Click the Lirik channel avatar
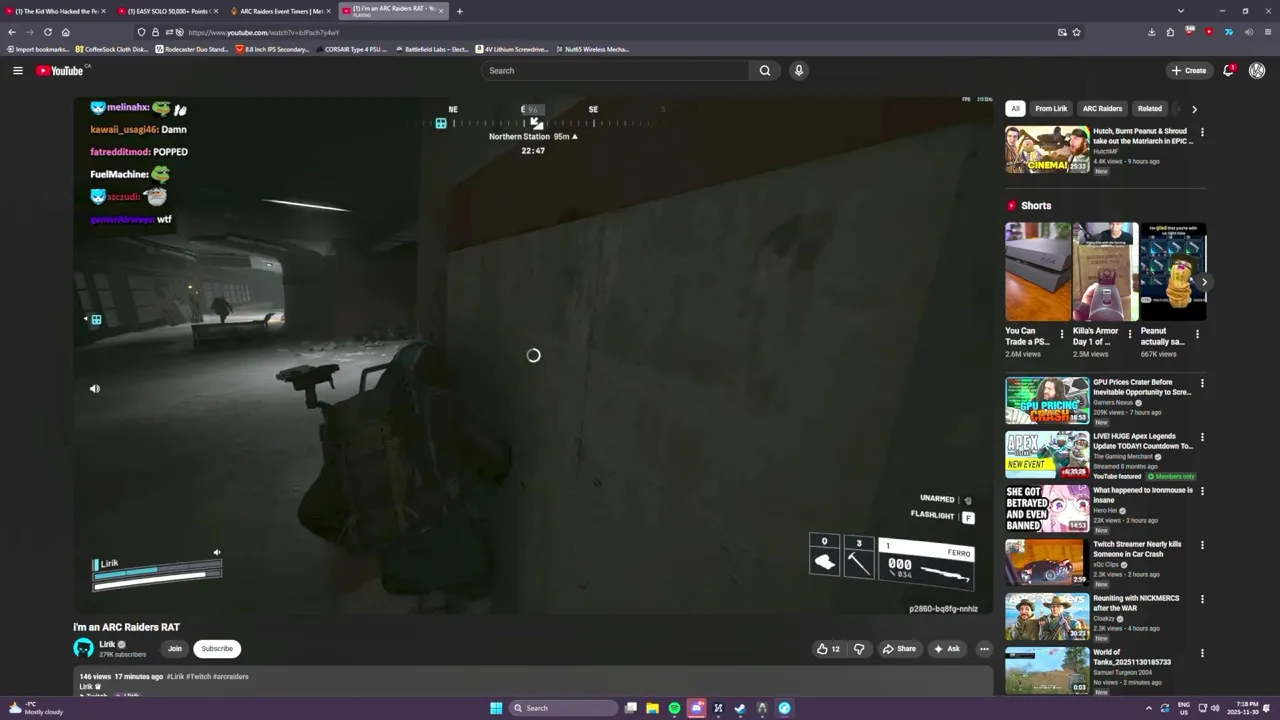Image resolution: width=1280 pixels, height=720 pixels. (83, 648)
